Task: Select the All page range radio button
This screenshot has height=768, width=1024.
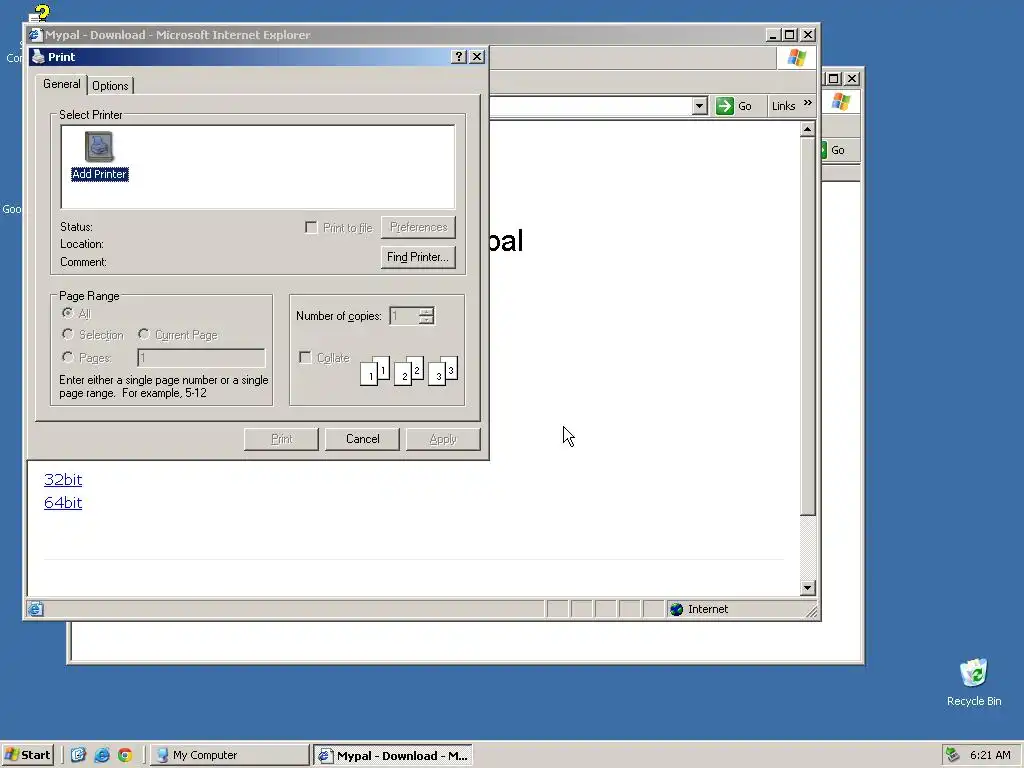Action: click(x=67, y=313)
